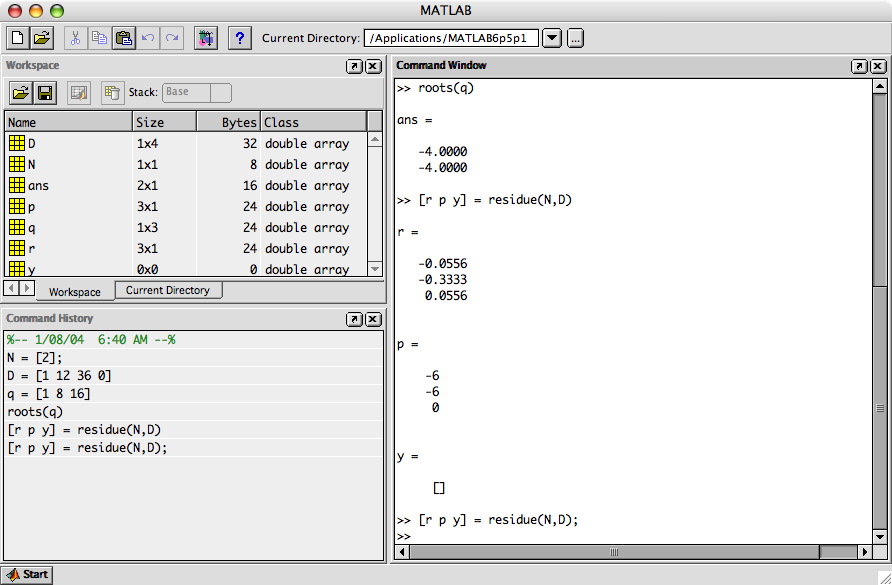The image size is (892, 585).
Task: Click the Start button
Action: point(27,574)
